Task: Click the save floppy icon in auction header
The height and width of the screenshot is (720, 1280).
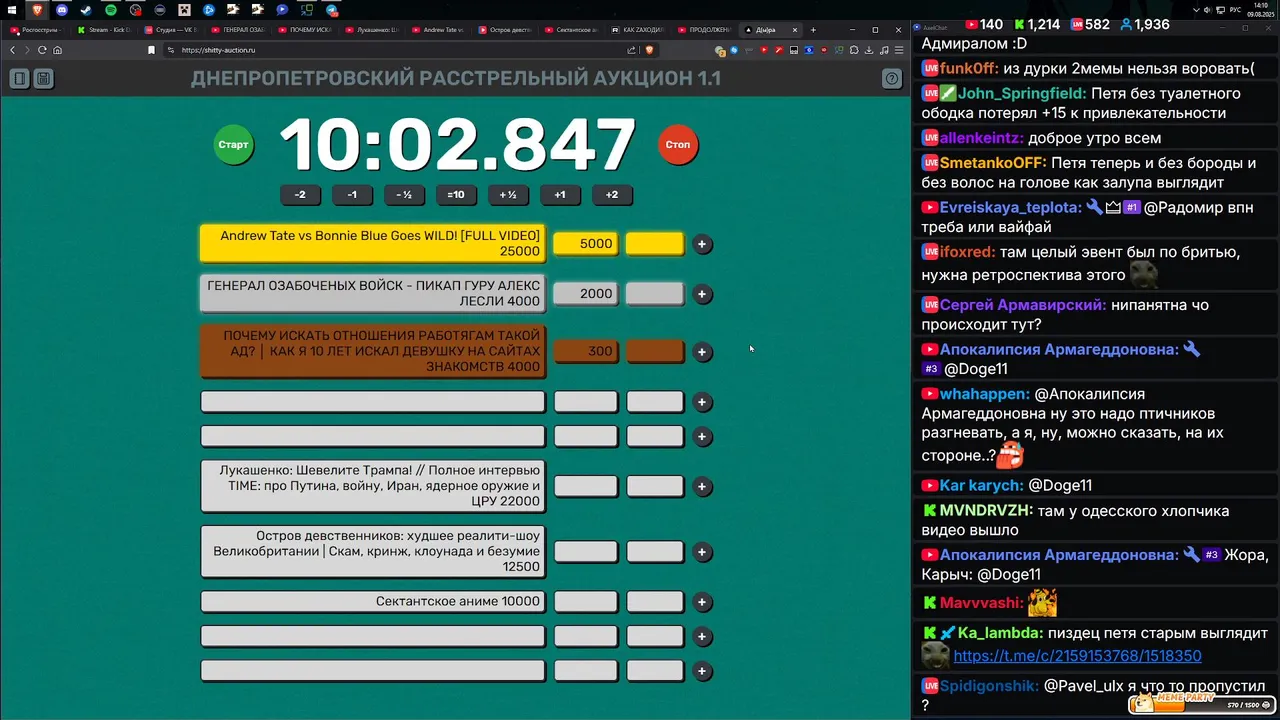Action: (x=43, y=78)
